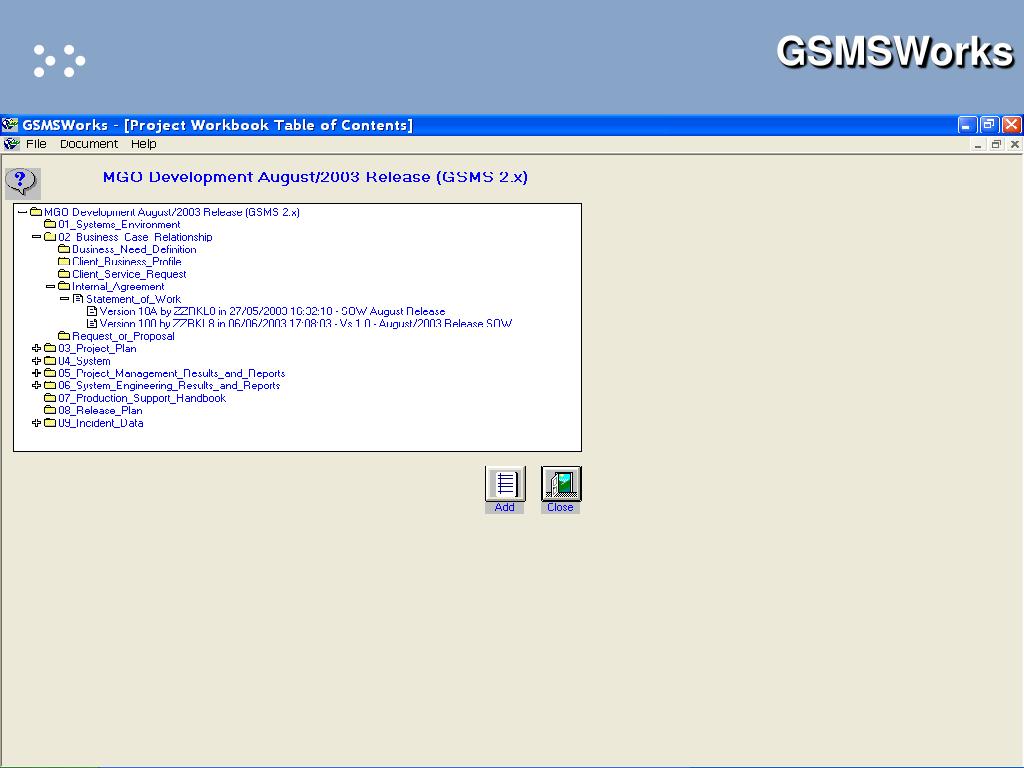Click the question mark help bubble icon
Viewport: 1024px width, 768px height.
[22, 182]
